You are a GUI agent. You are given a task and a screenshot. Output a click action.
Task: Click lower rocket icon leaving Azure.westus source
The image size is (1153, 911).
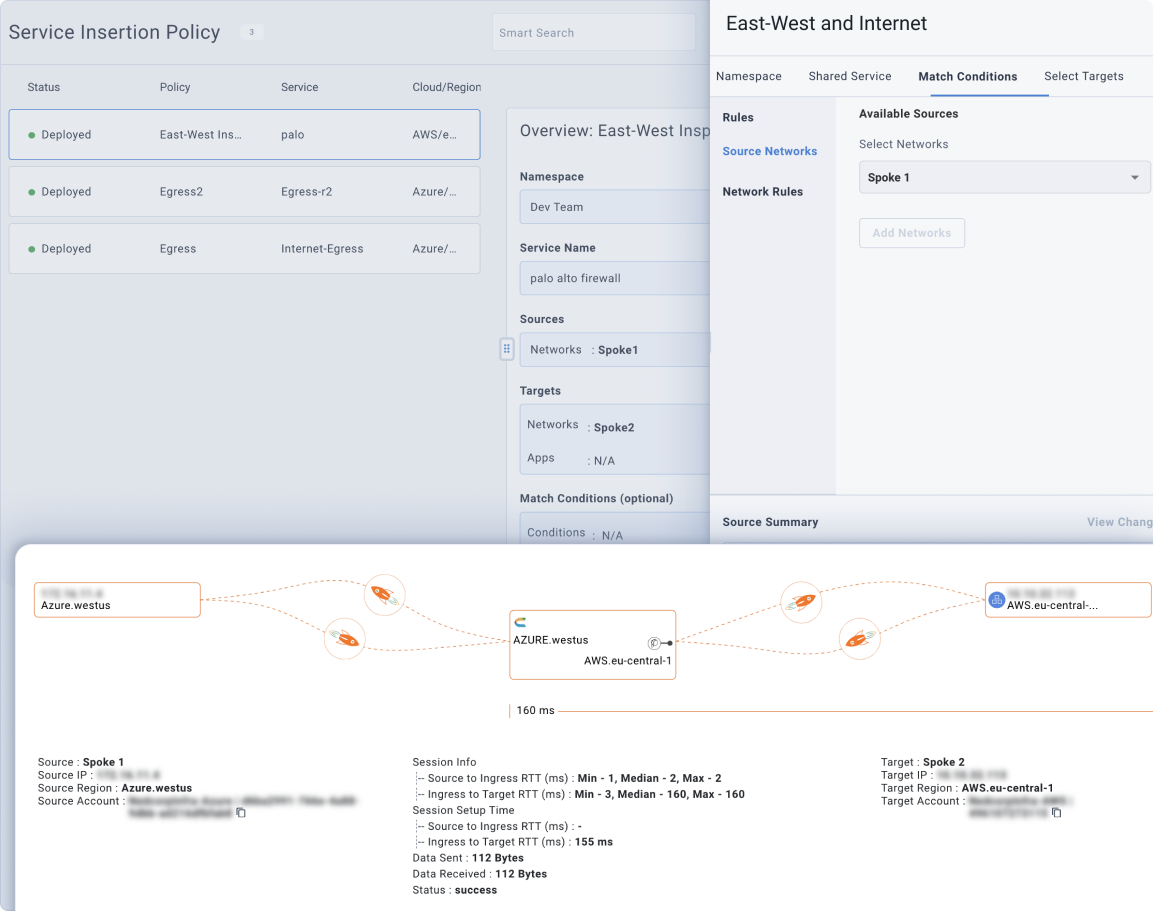click(x=345, y=638)
